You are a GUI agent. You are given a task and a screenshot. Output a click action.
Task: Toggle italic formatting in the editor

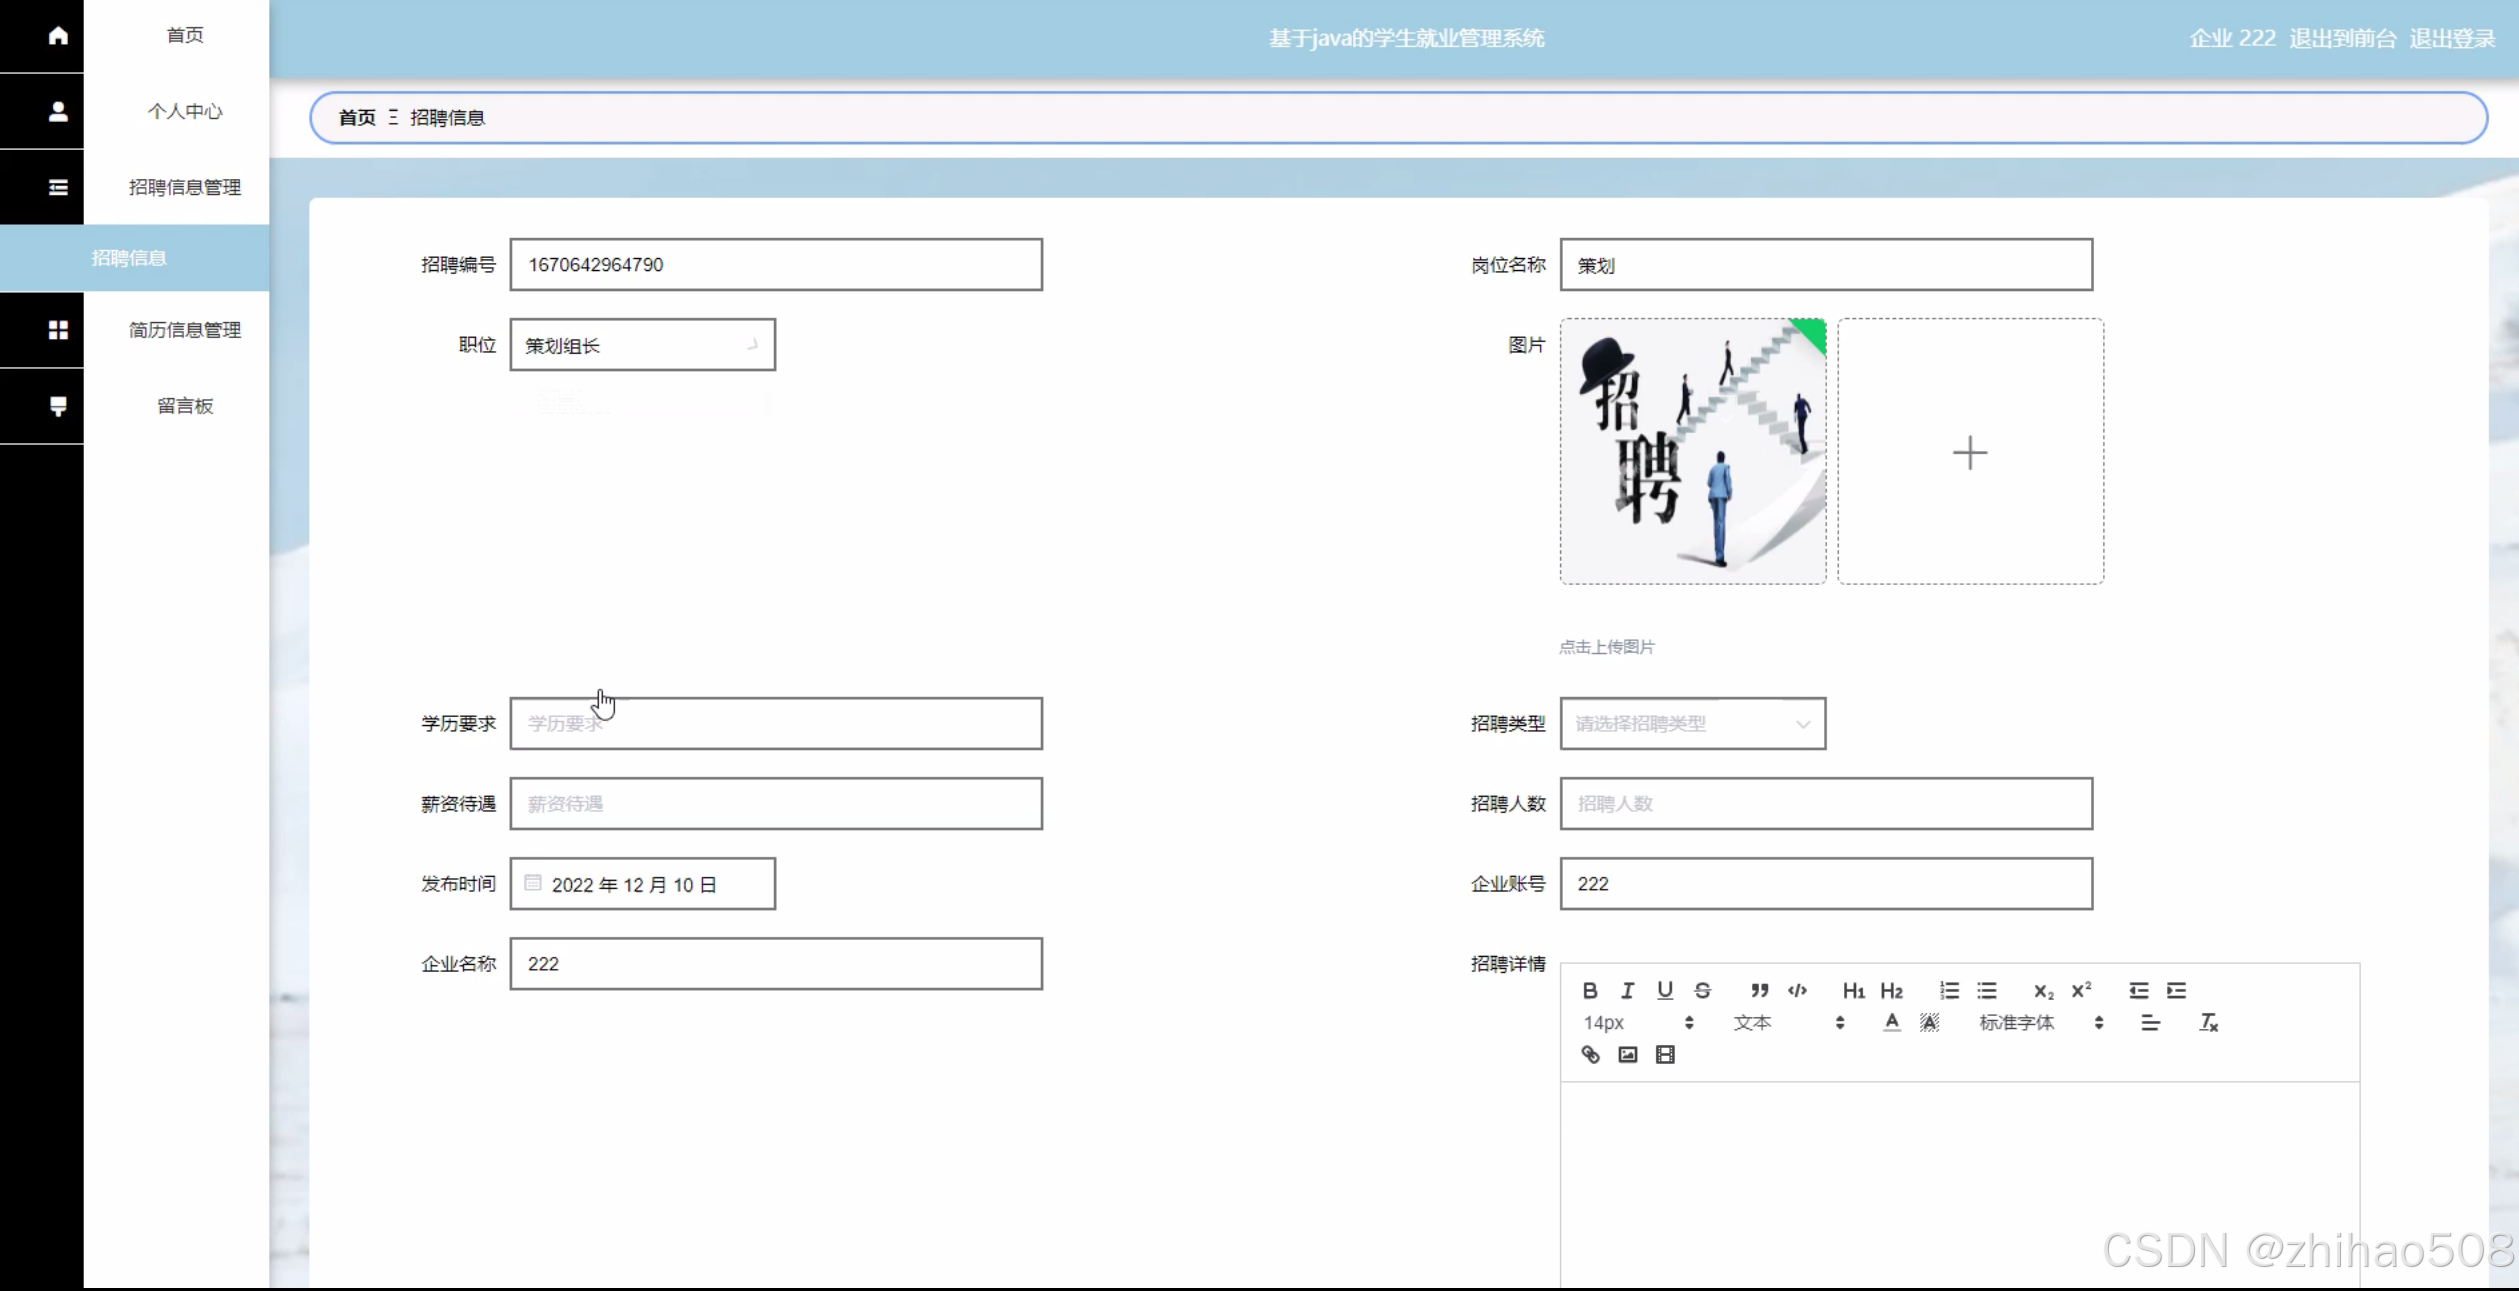pos(1627,990)
